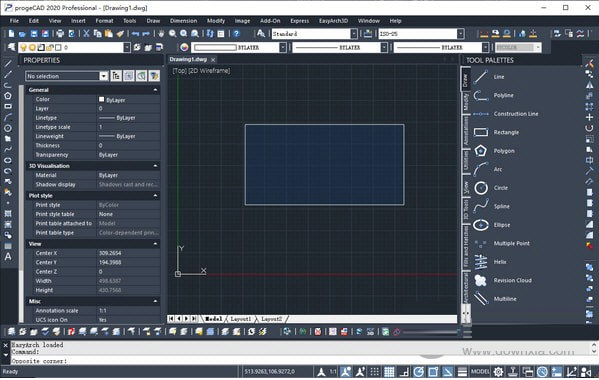Click the New drawing icon
The width and height of the screenshot is (599, 380).
(11, 34)
